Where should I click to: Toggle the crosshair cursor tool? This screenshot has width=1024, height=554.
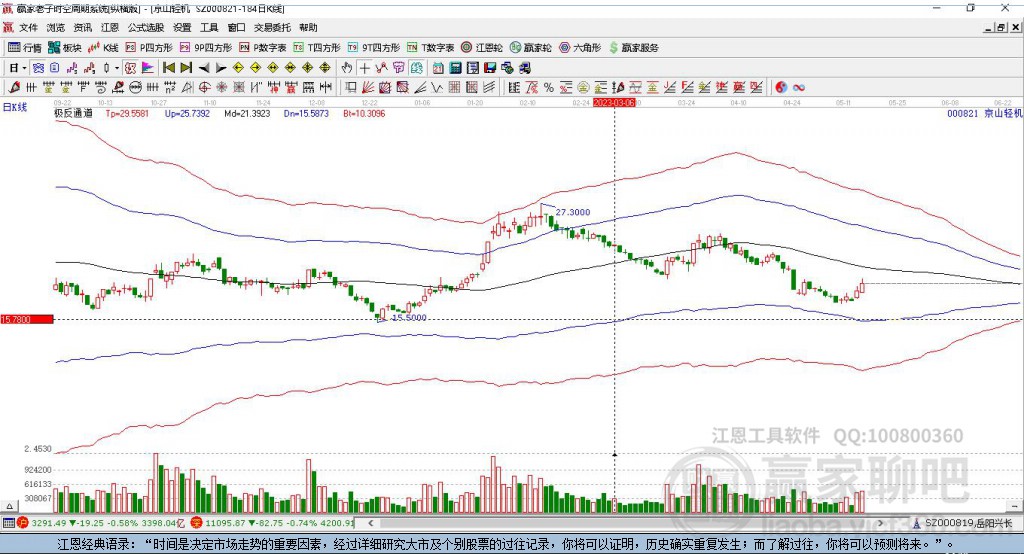point(364,68)
